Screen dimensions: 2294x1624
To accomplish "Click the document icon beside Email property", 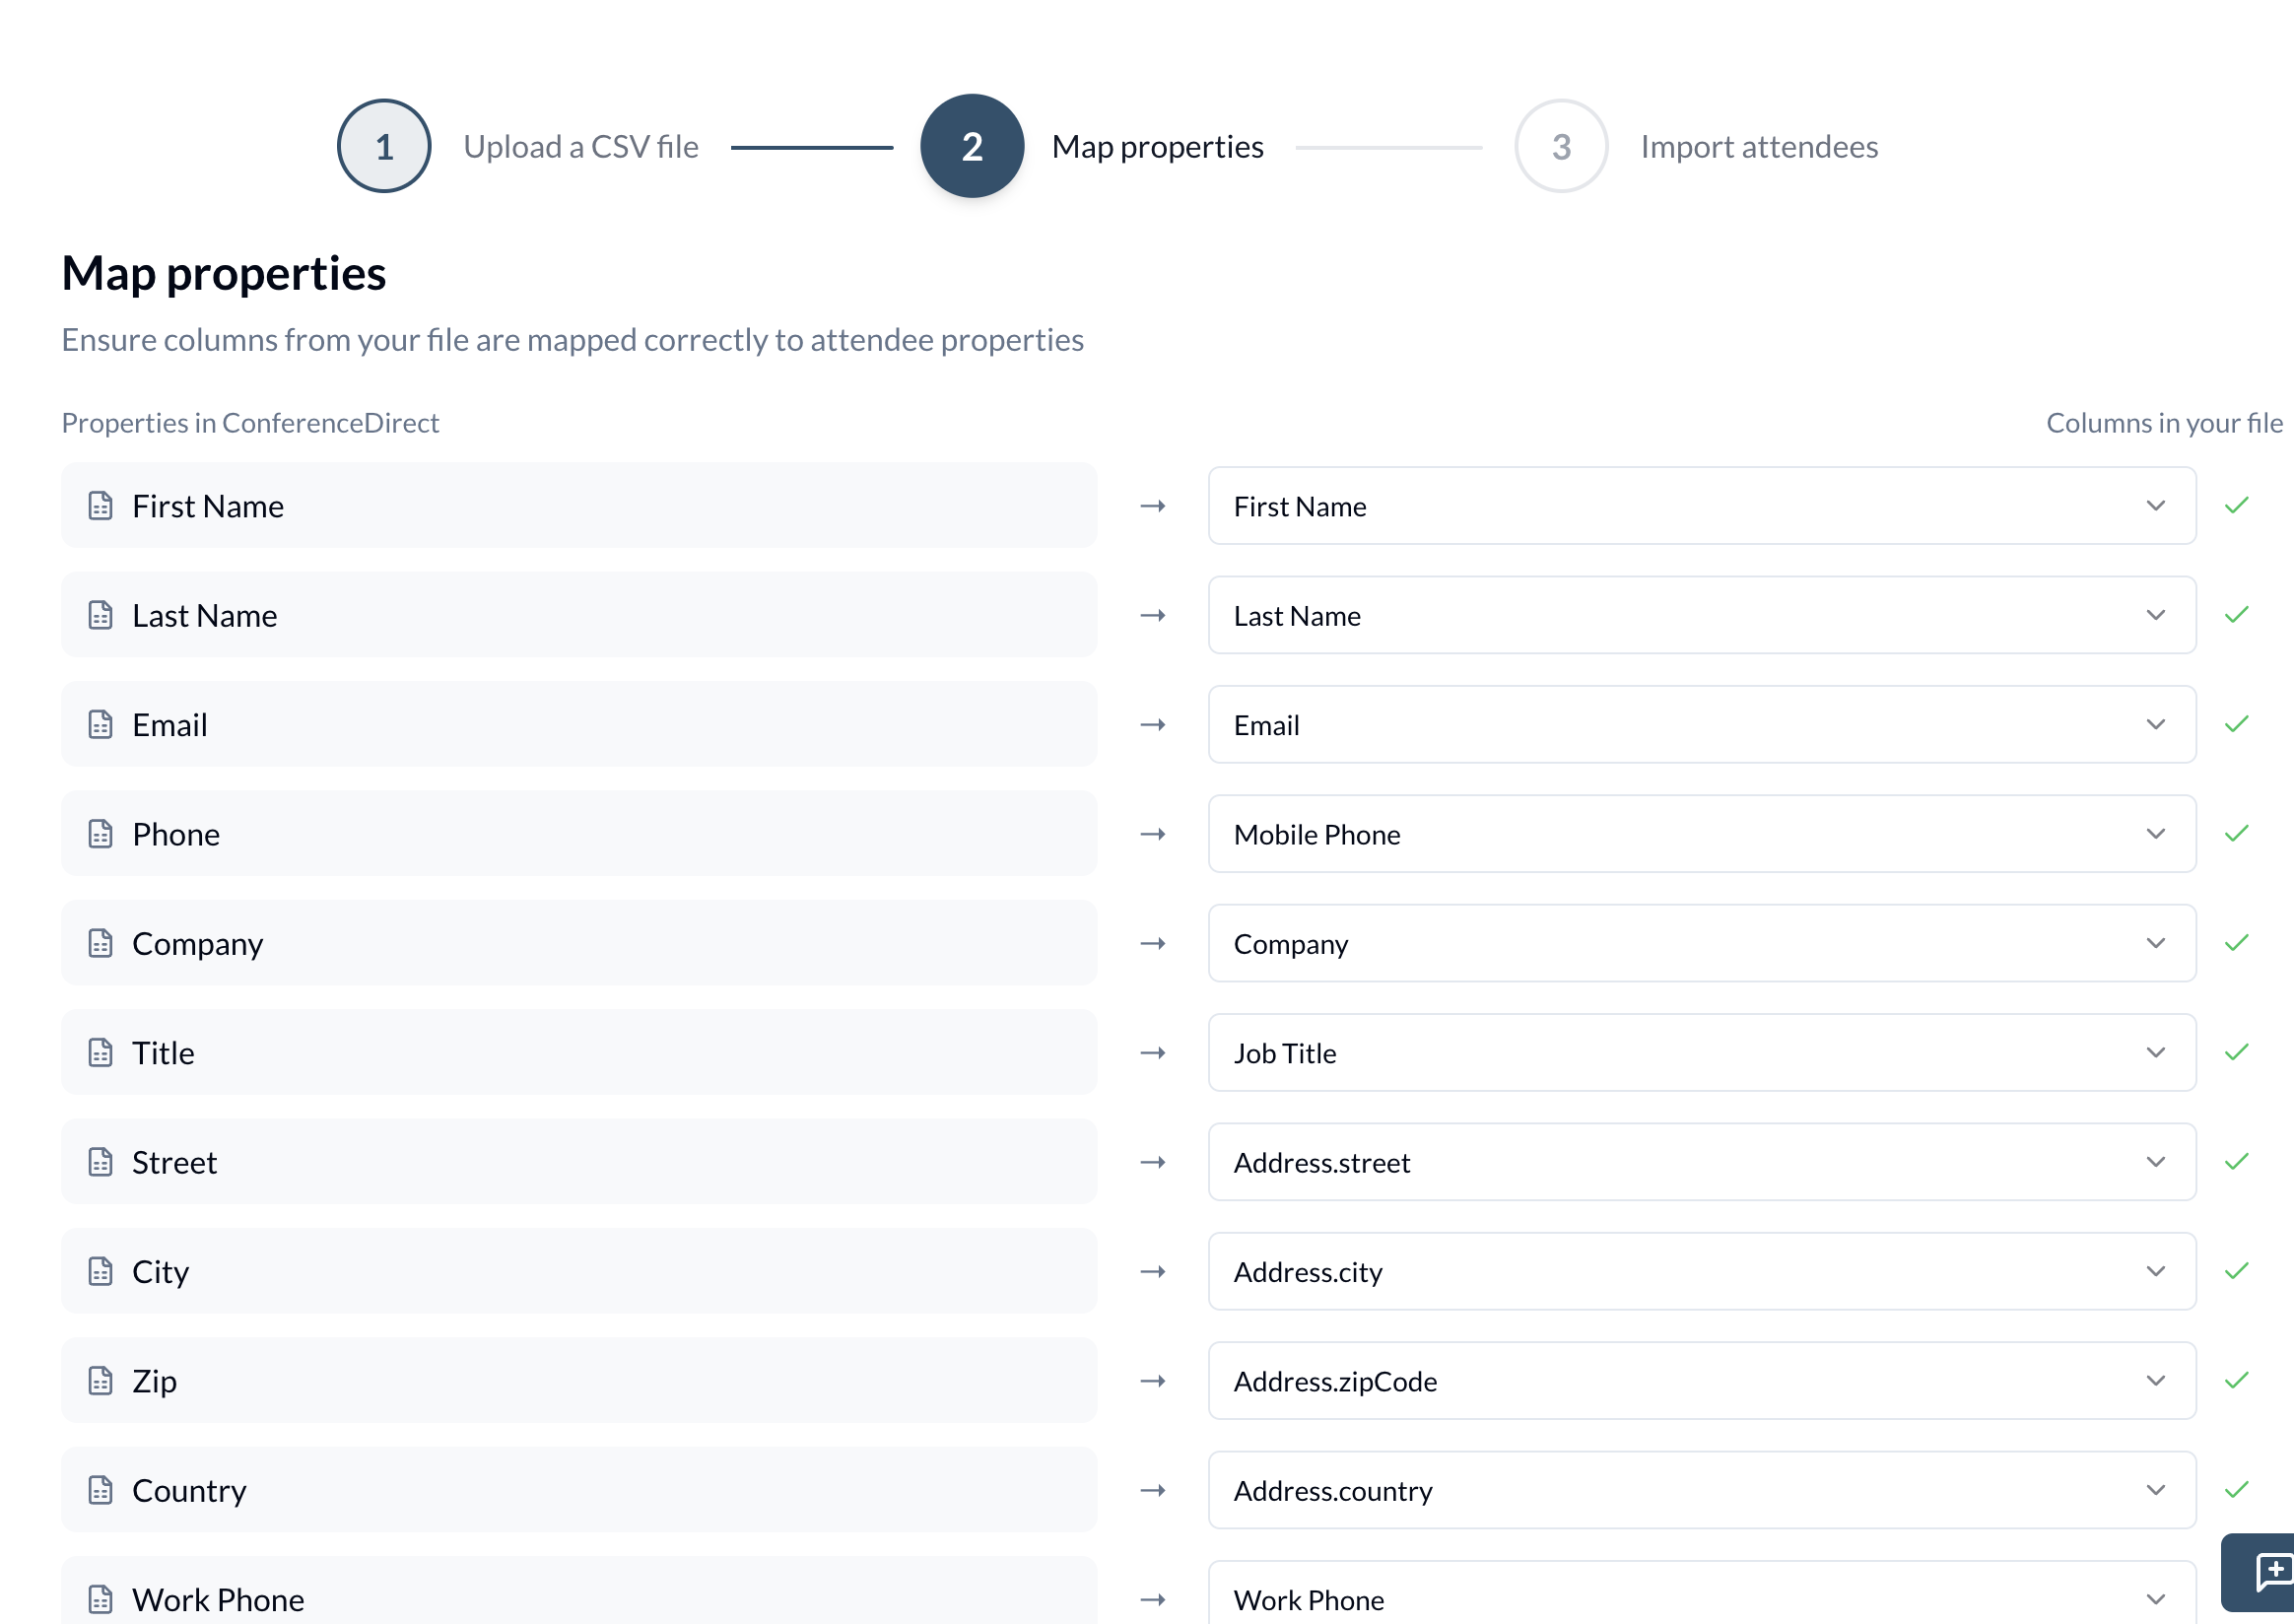I will pos(100,724).
